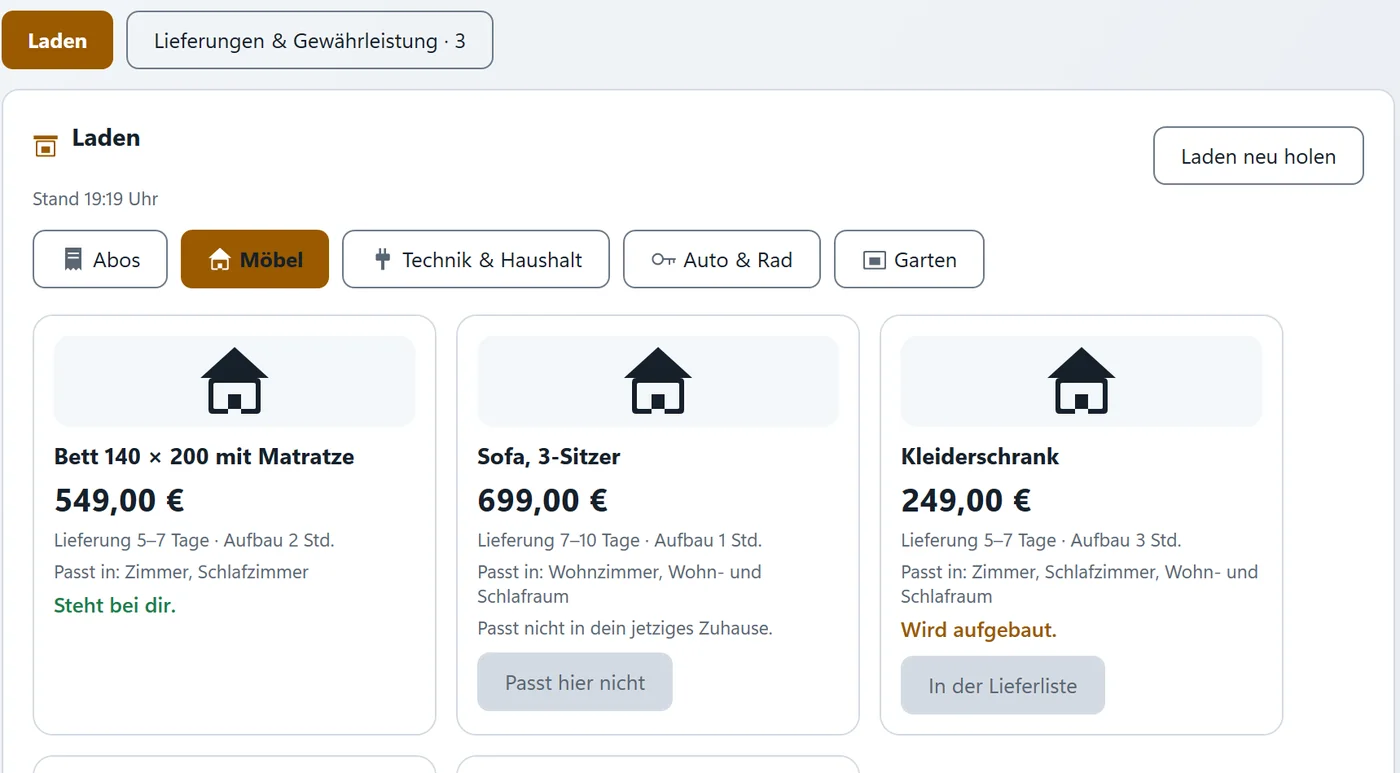
Task: Select the Möbel category
Action: tap(255, 260)
